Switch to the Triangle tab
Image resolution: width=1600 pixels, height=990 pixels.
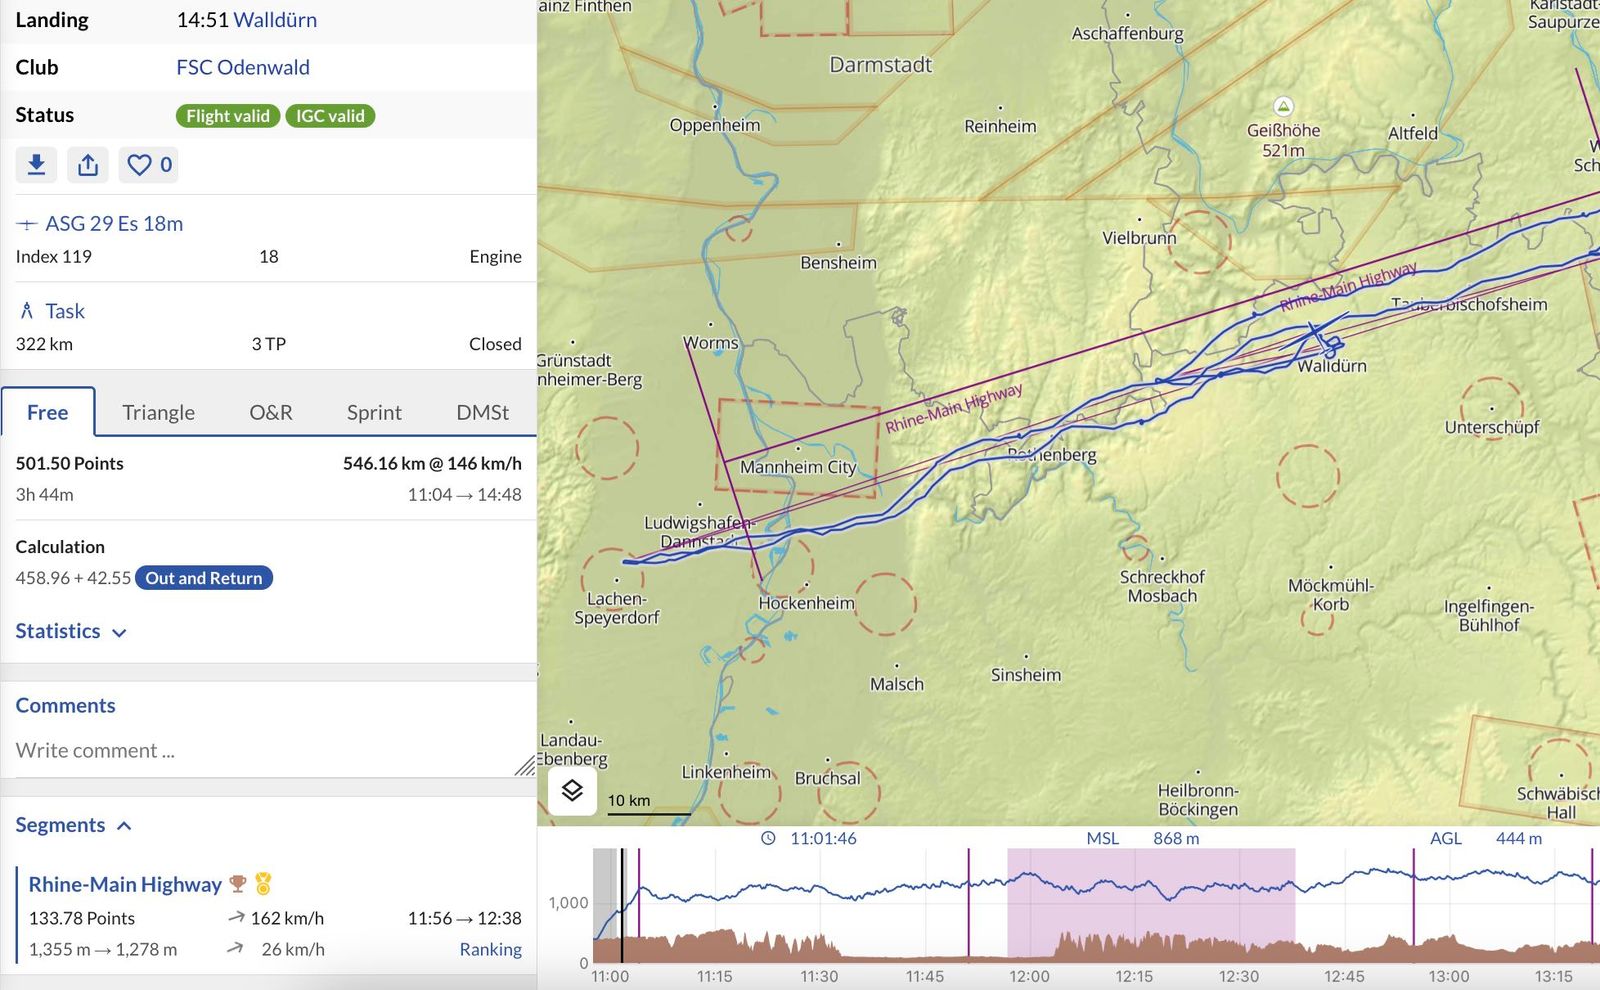tap(158, 412)
